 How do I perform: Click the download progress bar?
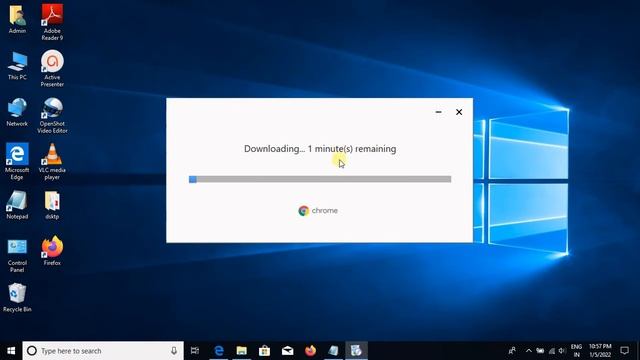pos(320,179)
